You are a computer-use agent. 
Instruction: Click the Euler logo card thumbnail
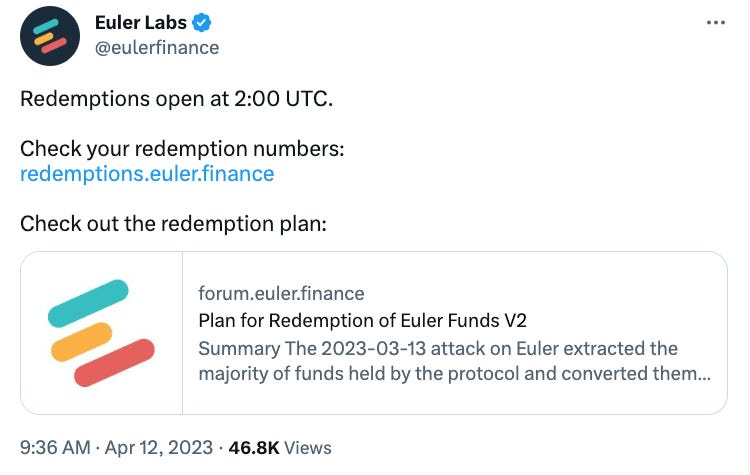101,333
